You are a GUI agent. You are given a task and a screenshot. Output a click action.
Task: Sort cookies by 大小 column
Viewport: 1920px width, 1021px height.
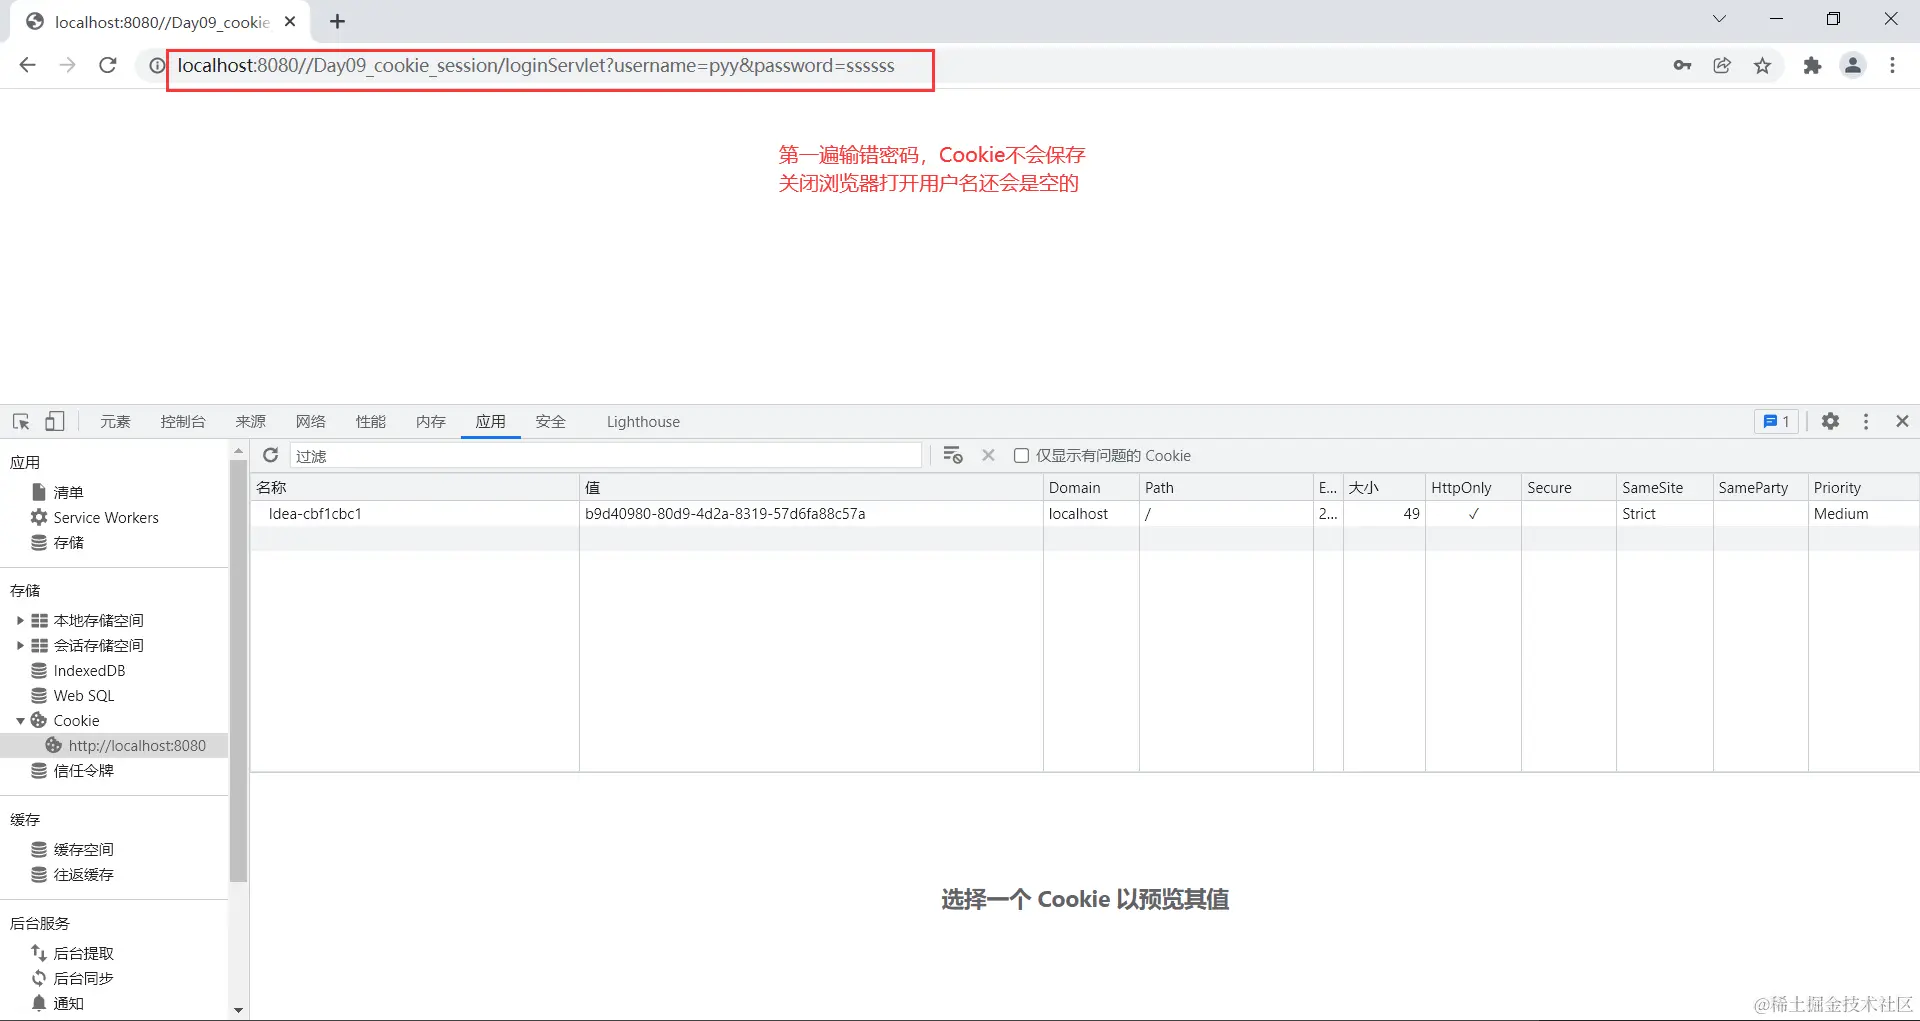[x=1384, y=487]
